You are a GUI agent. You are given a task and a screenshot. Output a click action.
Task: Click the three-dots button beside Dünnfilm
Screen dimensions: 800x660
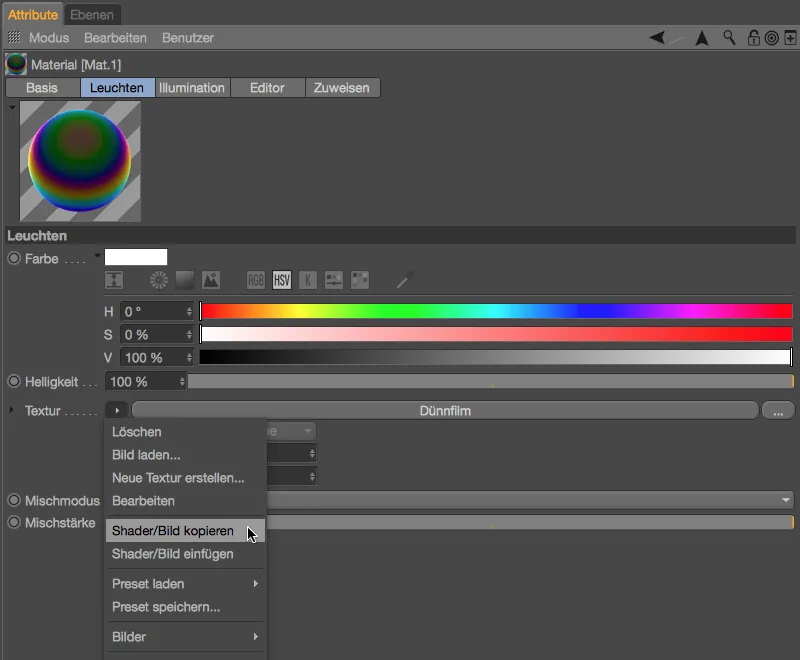point(778,410)
